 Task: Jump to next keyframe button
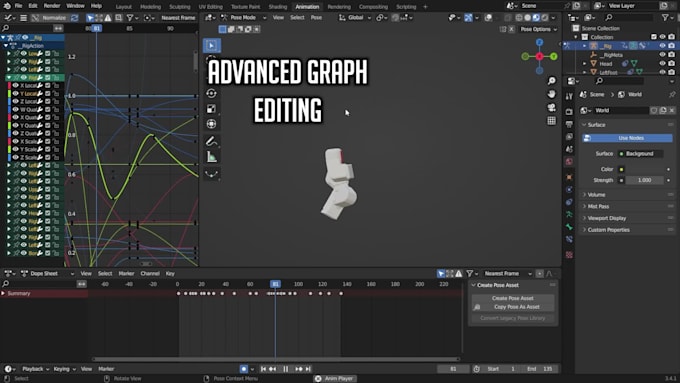tap(299, 369)
